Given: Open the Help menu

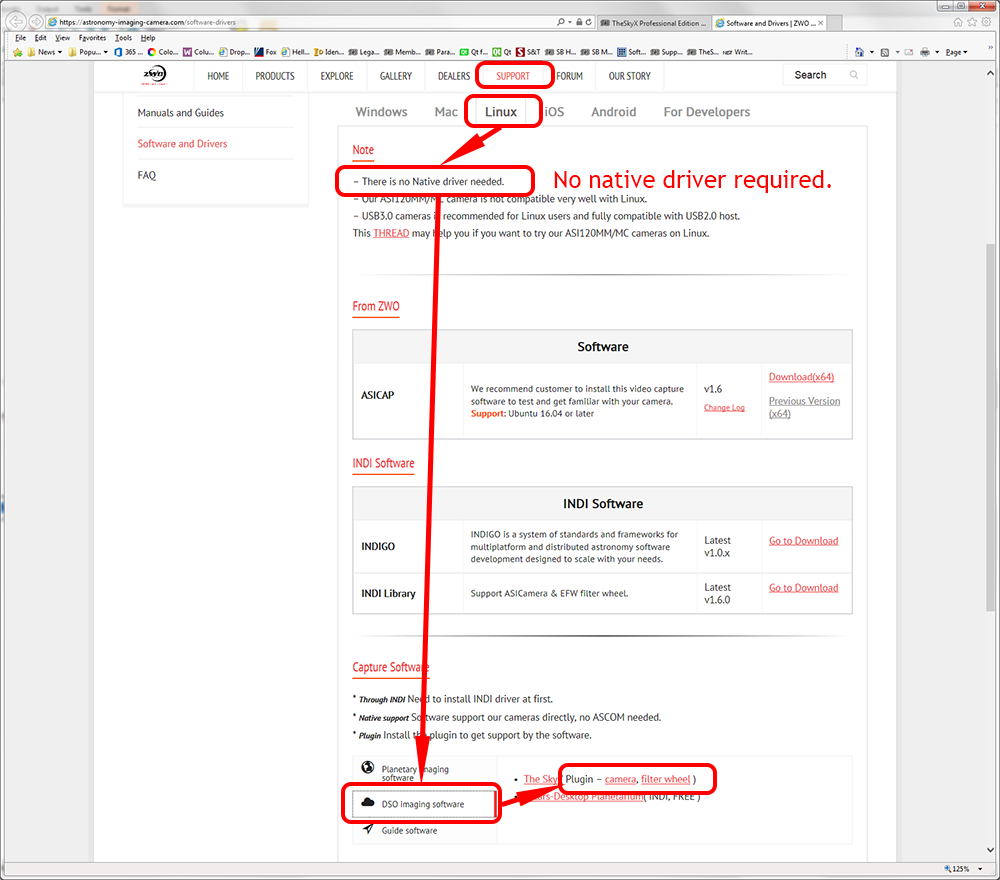Looking at the screenshot, I should click(x=148, y=38).
